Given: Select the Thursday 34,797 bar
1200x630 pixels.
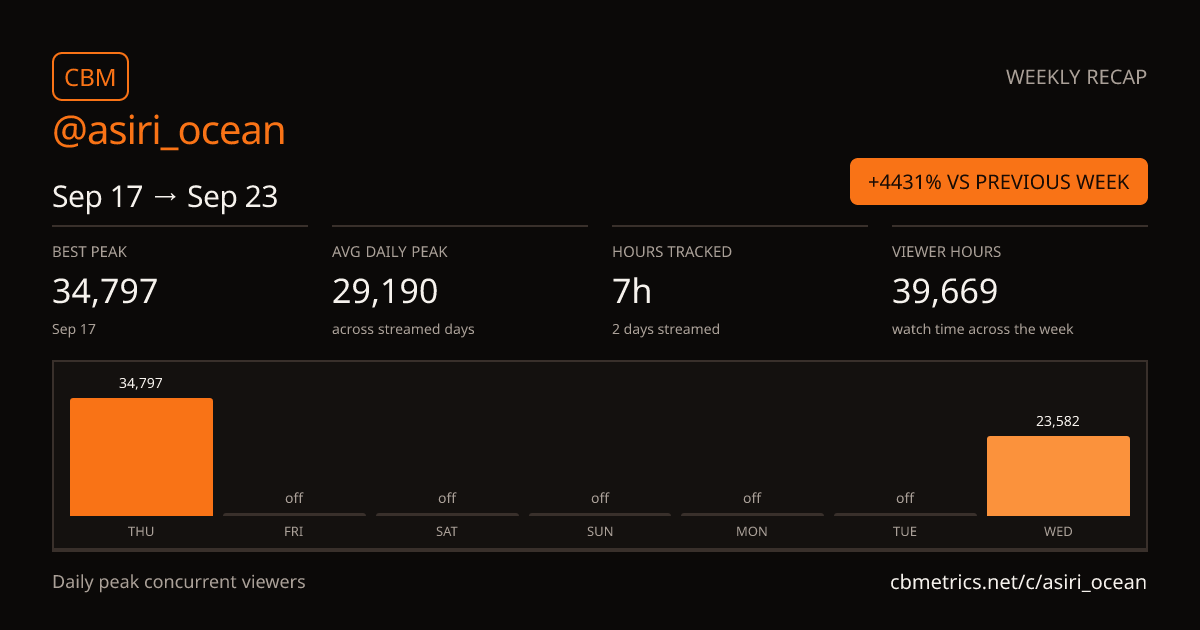Looking at the screenshot, I should 141,457.
